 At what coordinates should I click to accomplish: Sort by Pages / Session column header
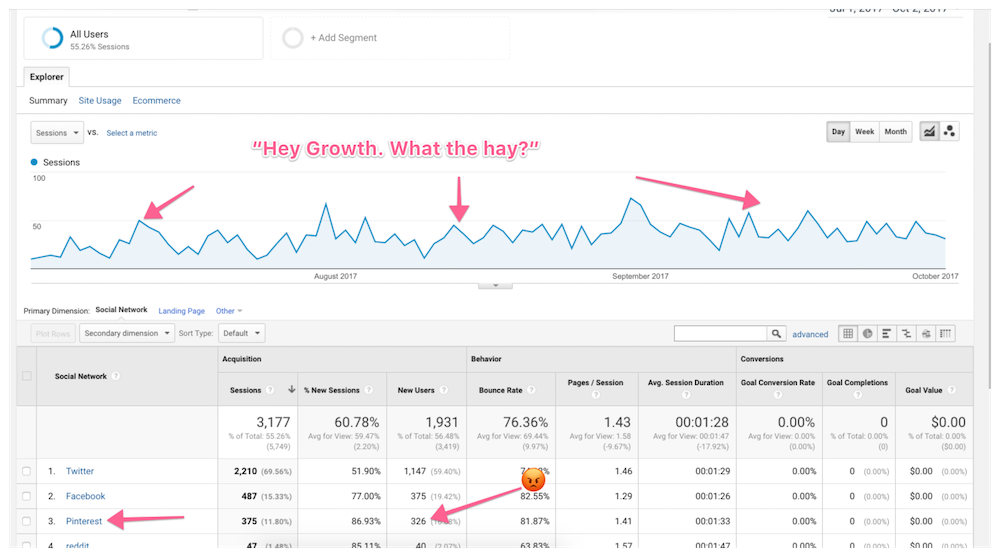595,382
